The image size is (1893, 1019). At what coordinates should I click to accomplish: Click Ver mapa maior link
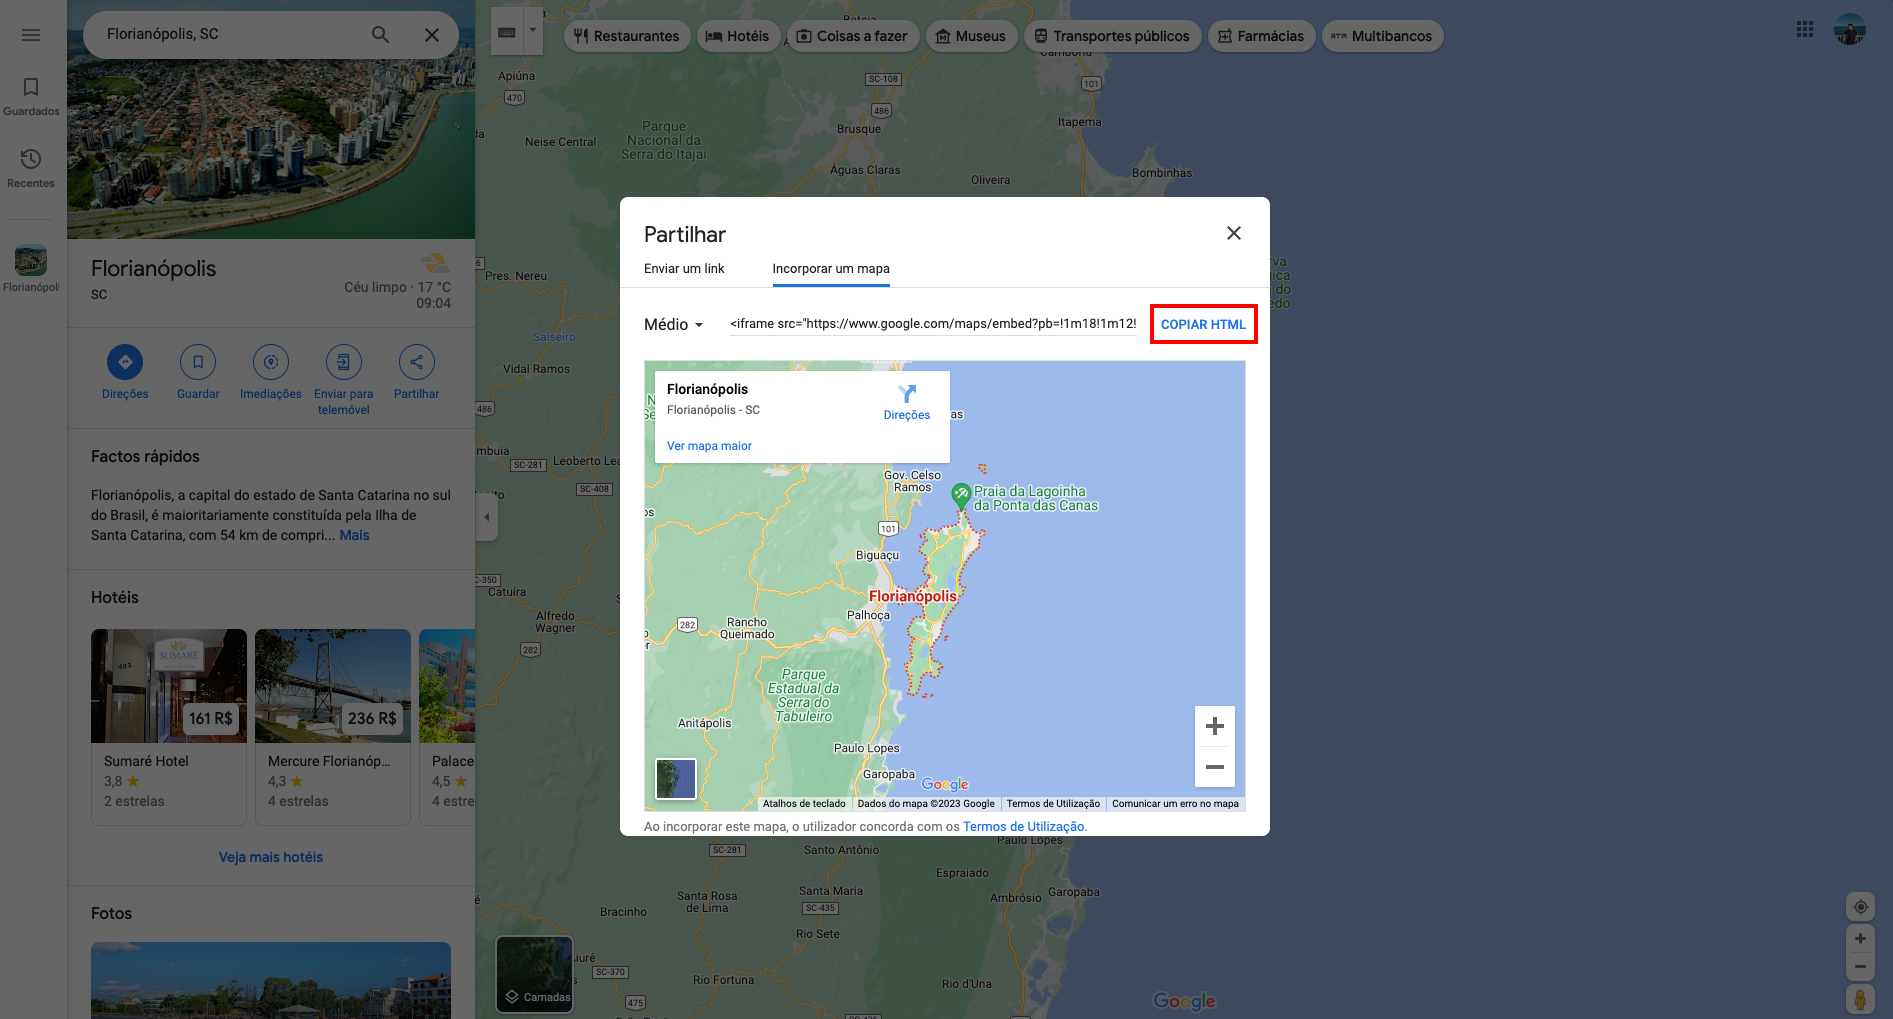(x=709, y=446)
